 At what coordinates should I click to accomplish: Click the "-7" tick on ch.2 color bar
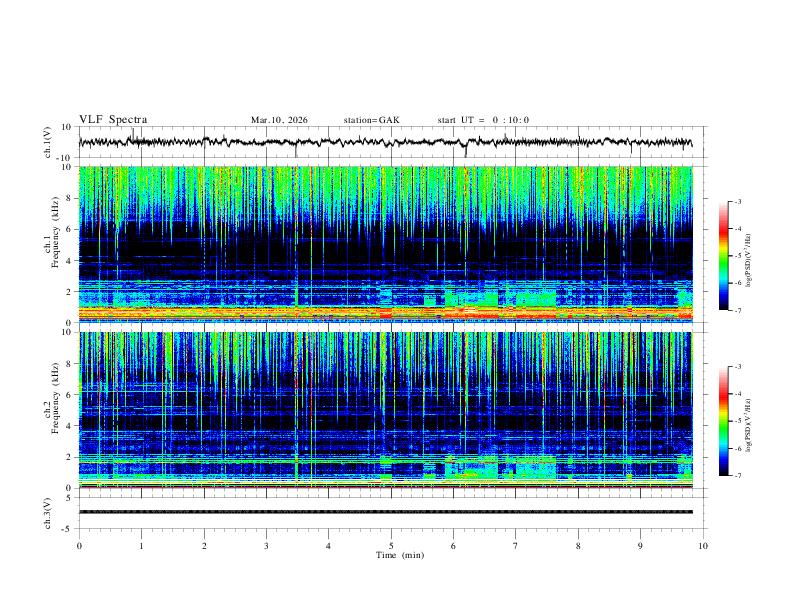click(738, 475)
